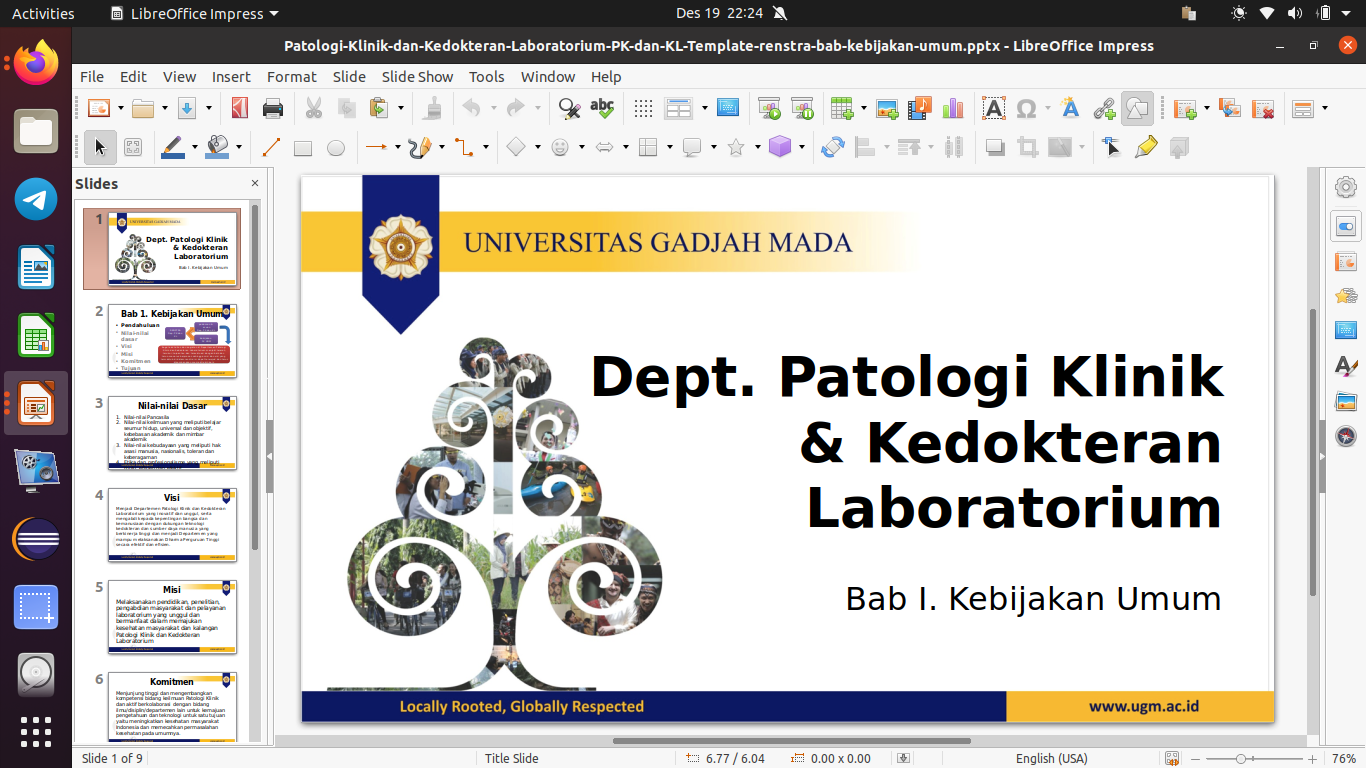
Task: Click zoom in plus button
Action: pos(1313,758)
